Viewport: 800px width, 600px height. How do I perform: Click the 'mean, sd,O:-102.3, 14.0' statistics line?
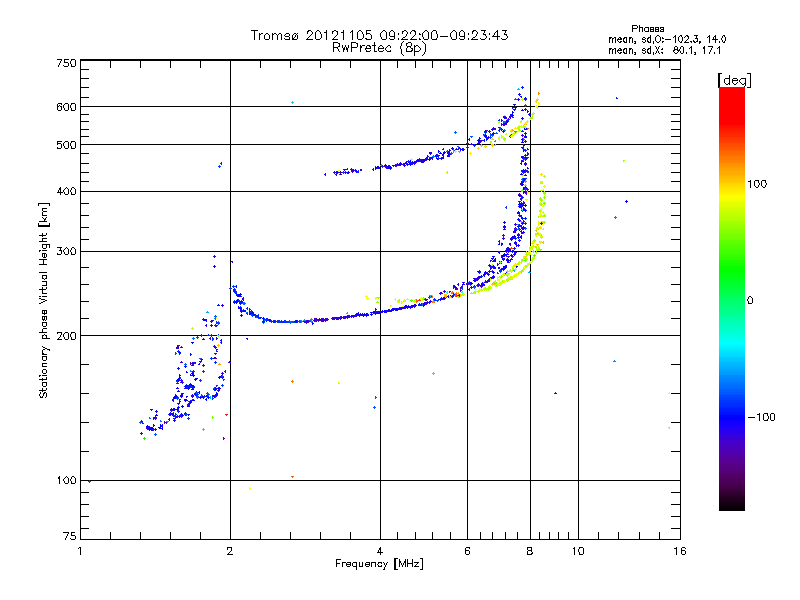(667, 40)
